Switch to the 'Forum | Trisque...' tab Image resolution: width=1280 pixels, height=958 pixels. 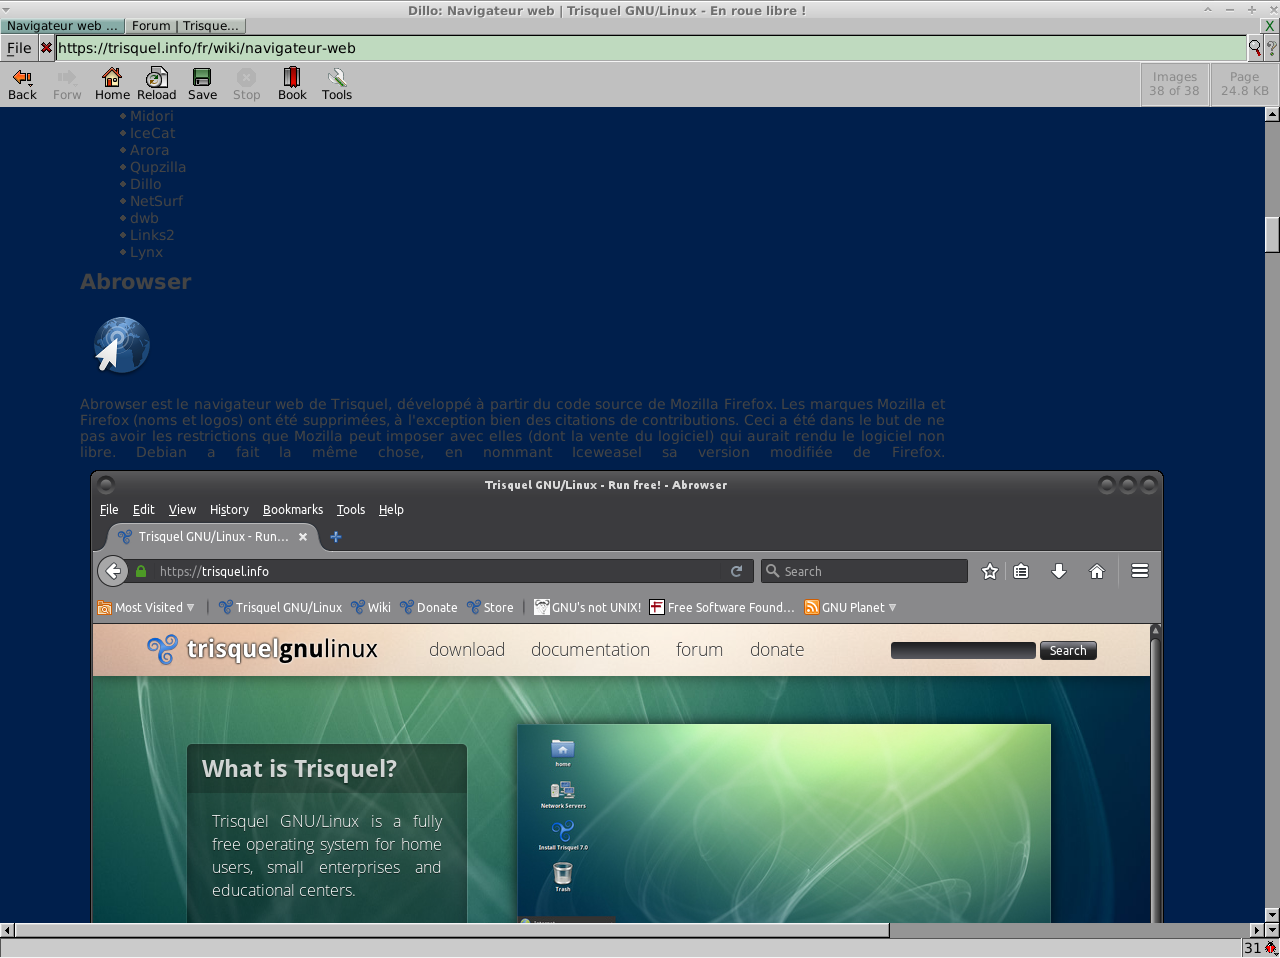[185, 26]
